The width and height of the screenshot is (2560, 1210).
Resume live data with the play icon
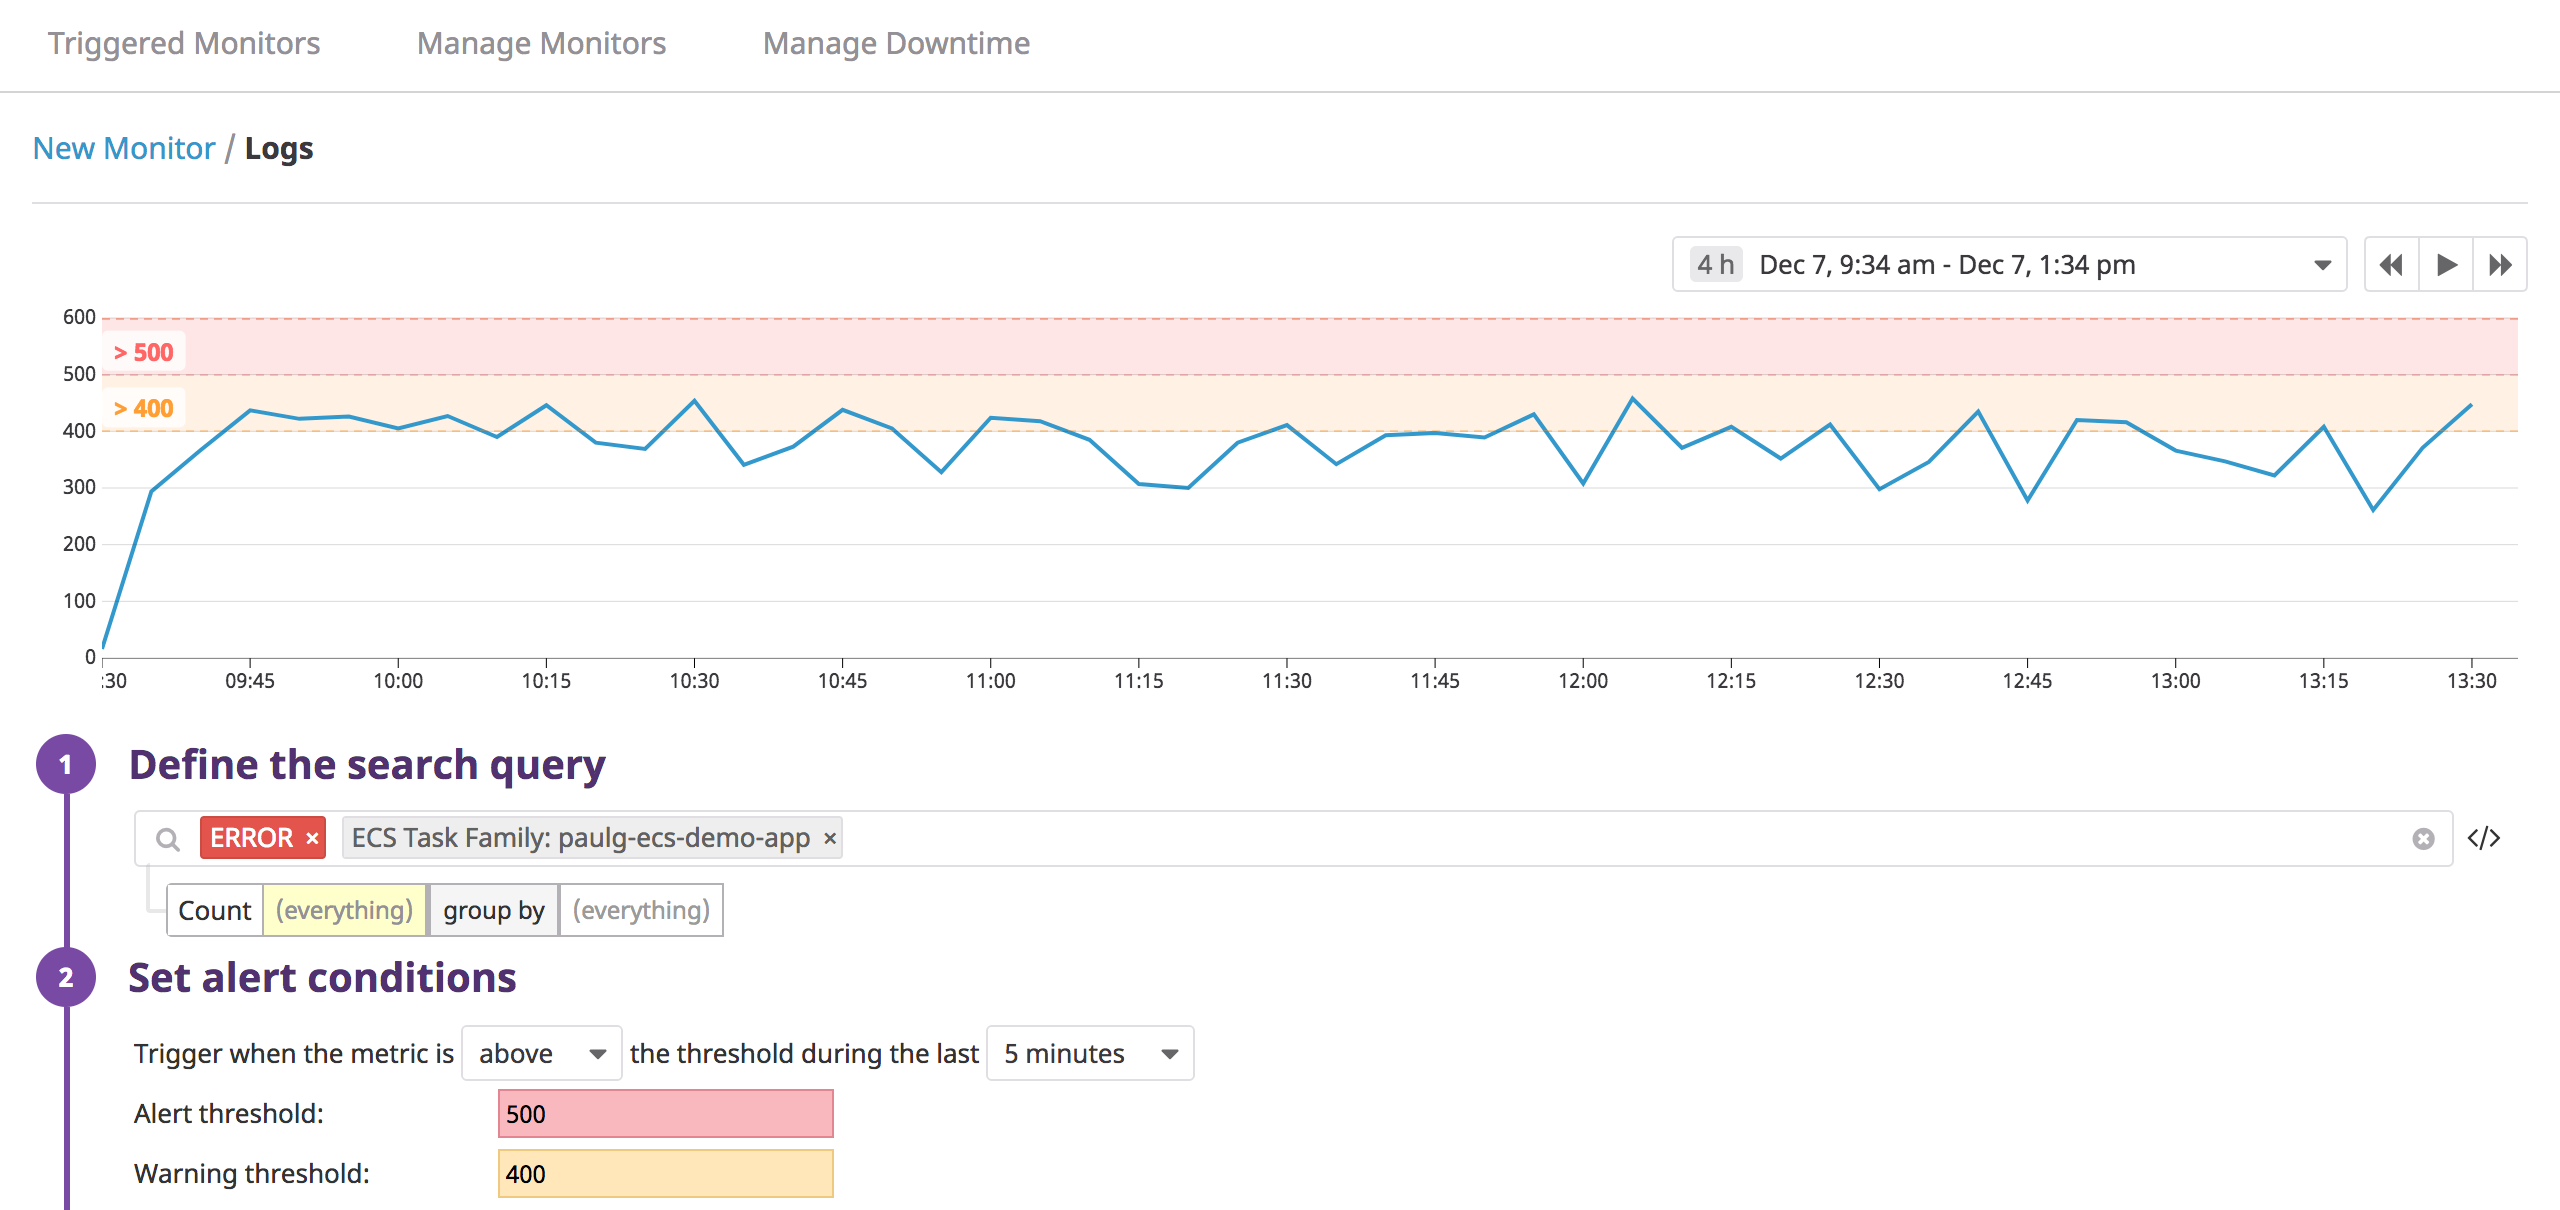(x=2446, y=264)
